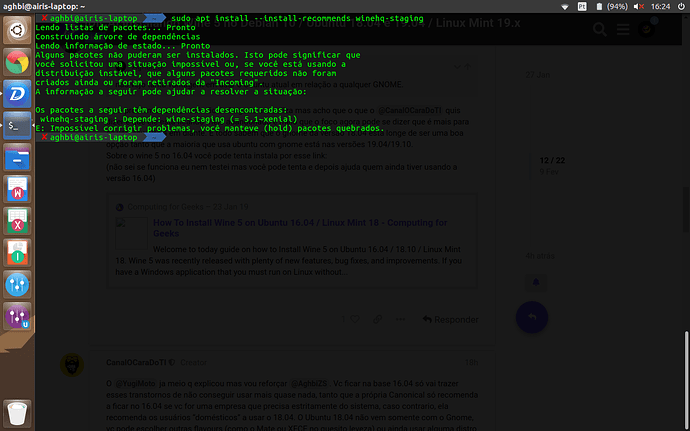Focus the Terminal icon in launcher

tap(17, 125)
